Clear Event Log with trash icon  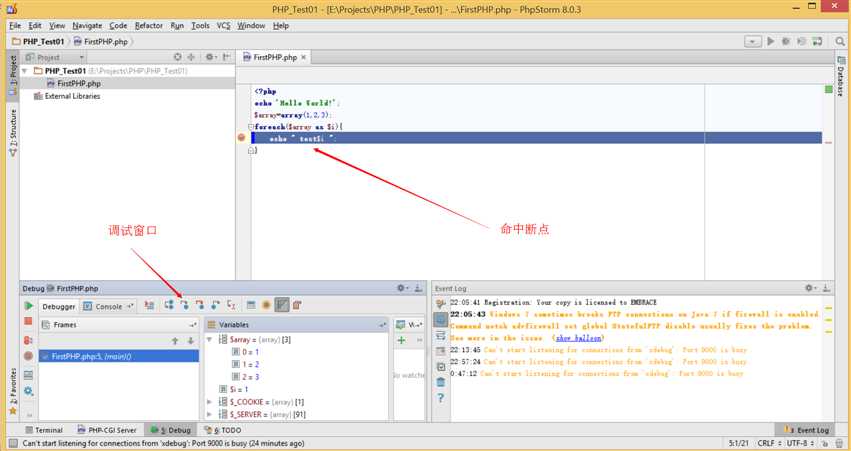[441, 382]
